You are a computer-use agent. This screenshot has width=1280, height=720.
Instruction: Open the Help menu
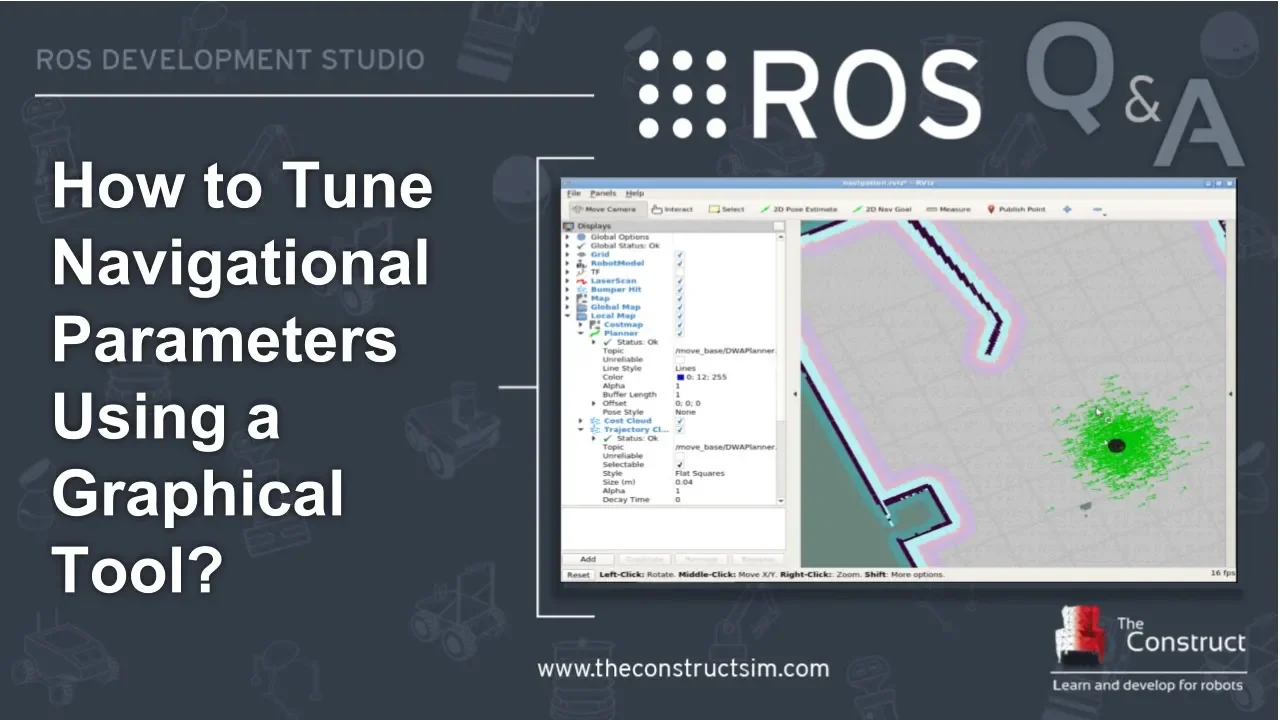(x=635, y=193)
